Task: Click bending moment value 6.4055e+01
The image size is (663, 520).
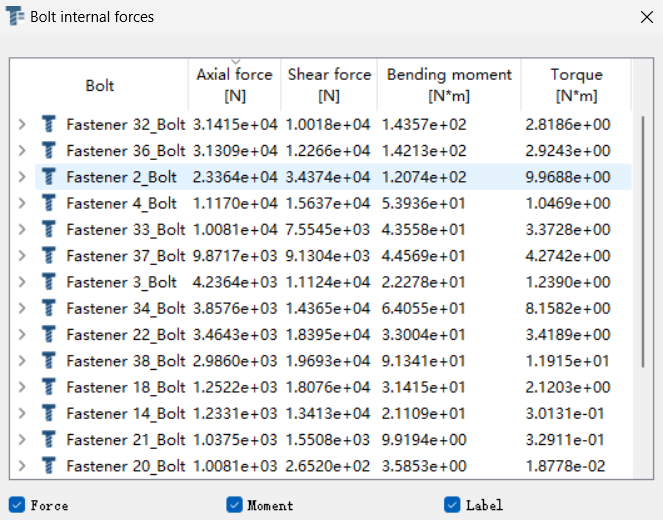Action: (x=423, y=308)
